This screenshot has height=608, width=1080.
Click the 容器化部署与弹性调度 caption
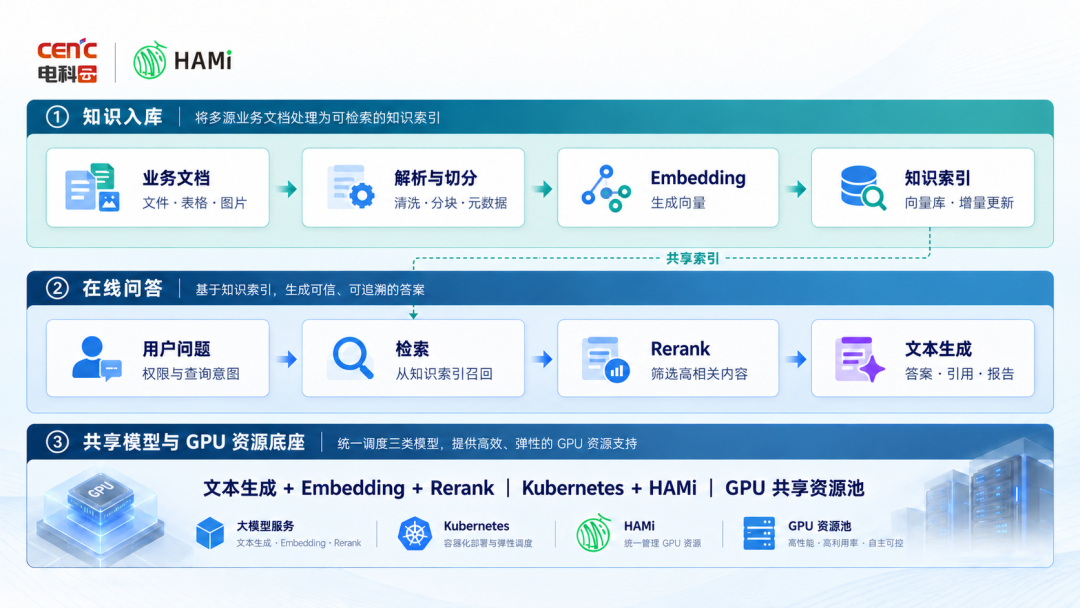click(488, 543)
